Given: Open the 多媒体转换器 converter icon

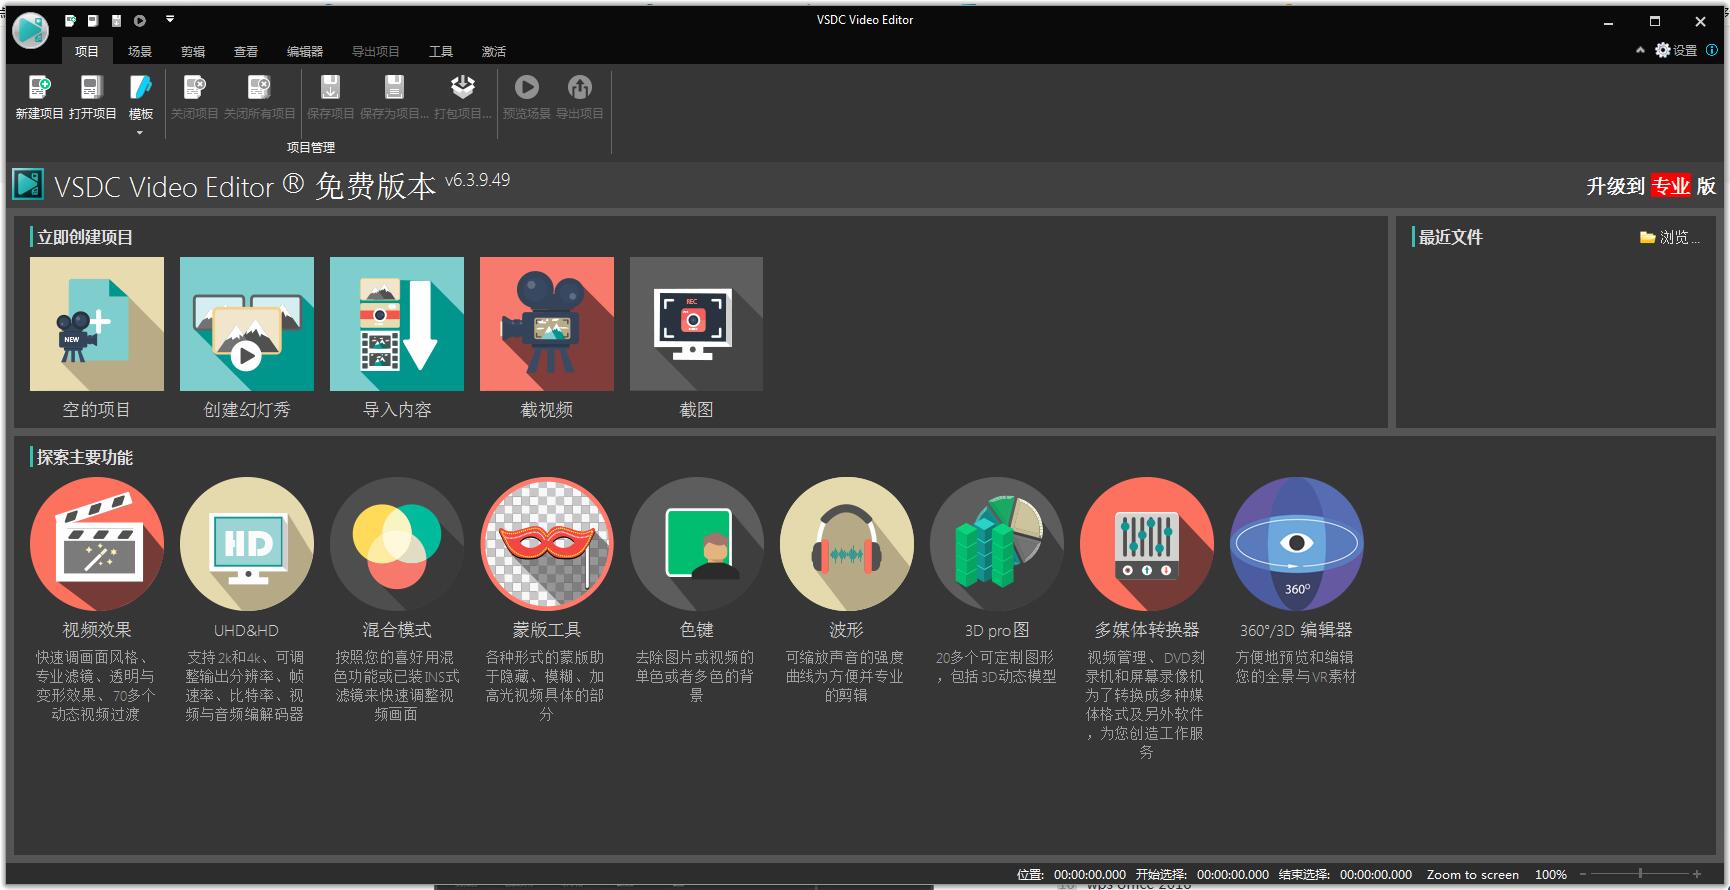Looking at the screenshot, I should pyautogui.click(x=1147, y=544).
